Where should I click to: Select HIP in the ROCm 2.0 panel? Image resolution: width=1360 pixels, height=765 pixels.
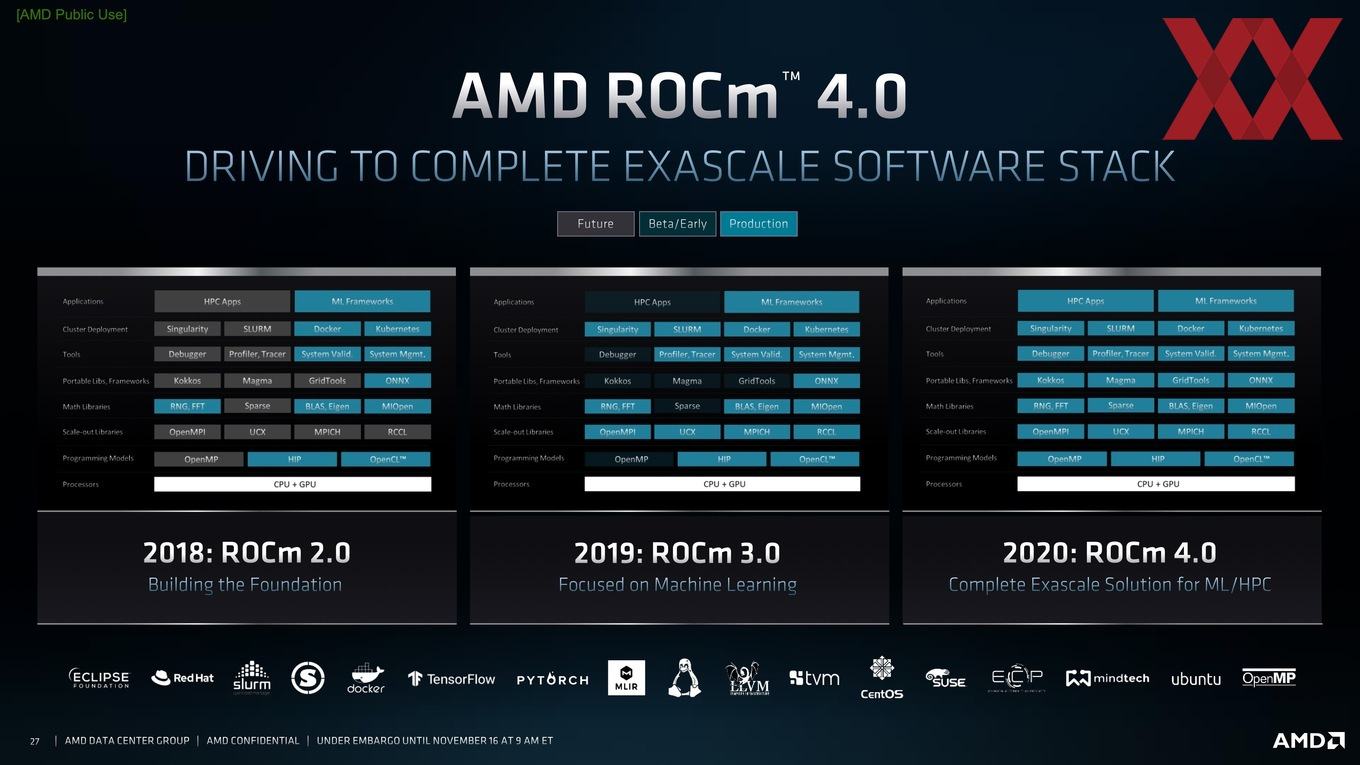(x=292, y=459)
